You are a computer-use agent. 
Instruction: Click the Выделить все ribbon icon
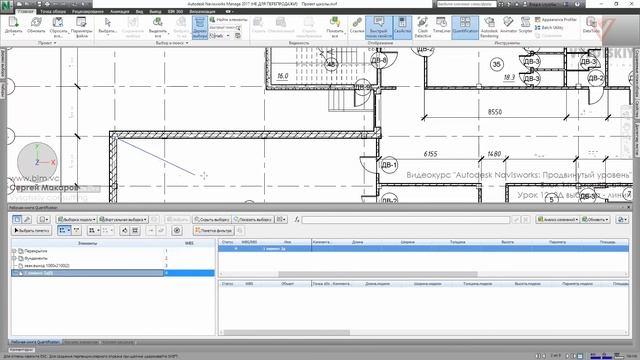pyautogui.click(x=158, y=26)
